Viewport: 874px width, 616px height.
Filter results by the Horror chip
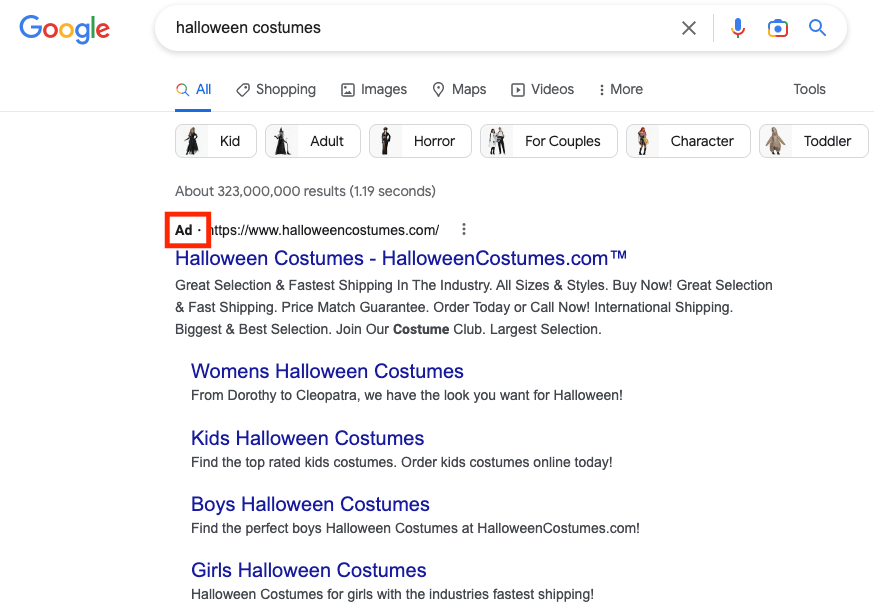click(x=420, y=141)
